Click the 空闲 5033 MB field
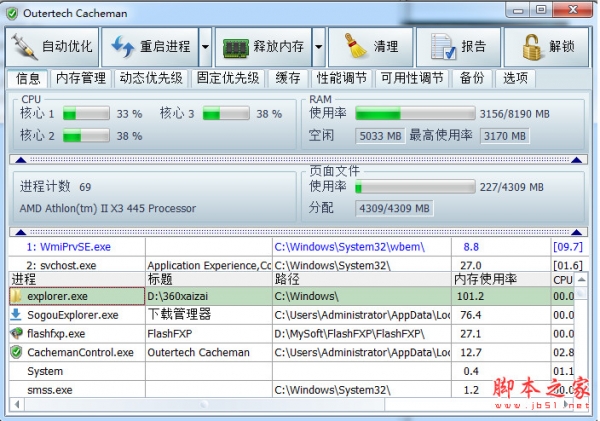 [x=380, y=136]
